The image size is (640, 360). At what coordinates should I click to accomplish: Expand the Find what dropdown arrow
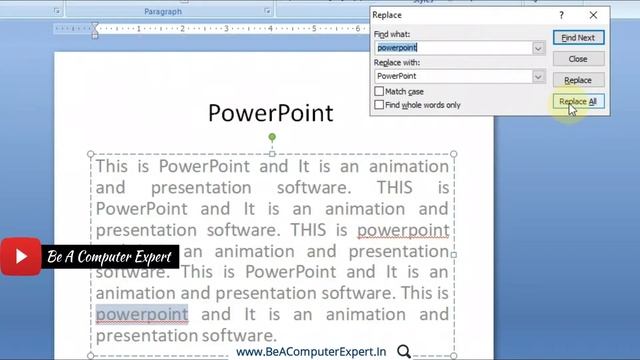pyautogui.click(x=538, y=48)
